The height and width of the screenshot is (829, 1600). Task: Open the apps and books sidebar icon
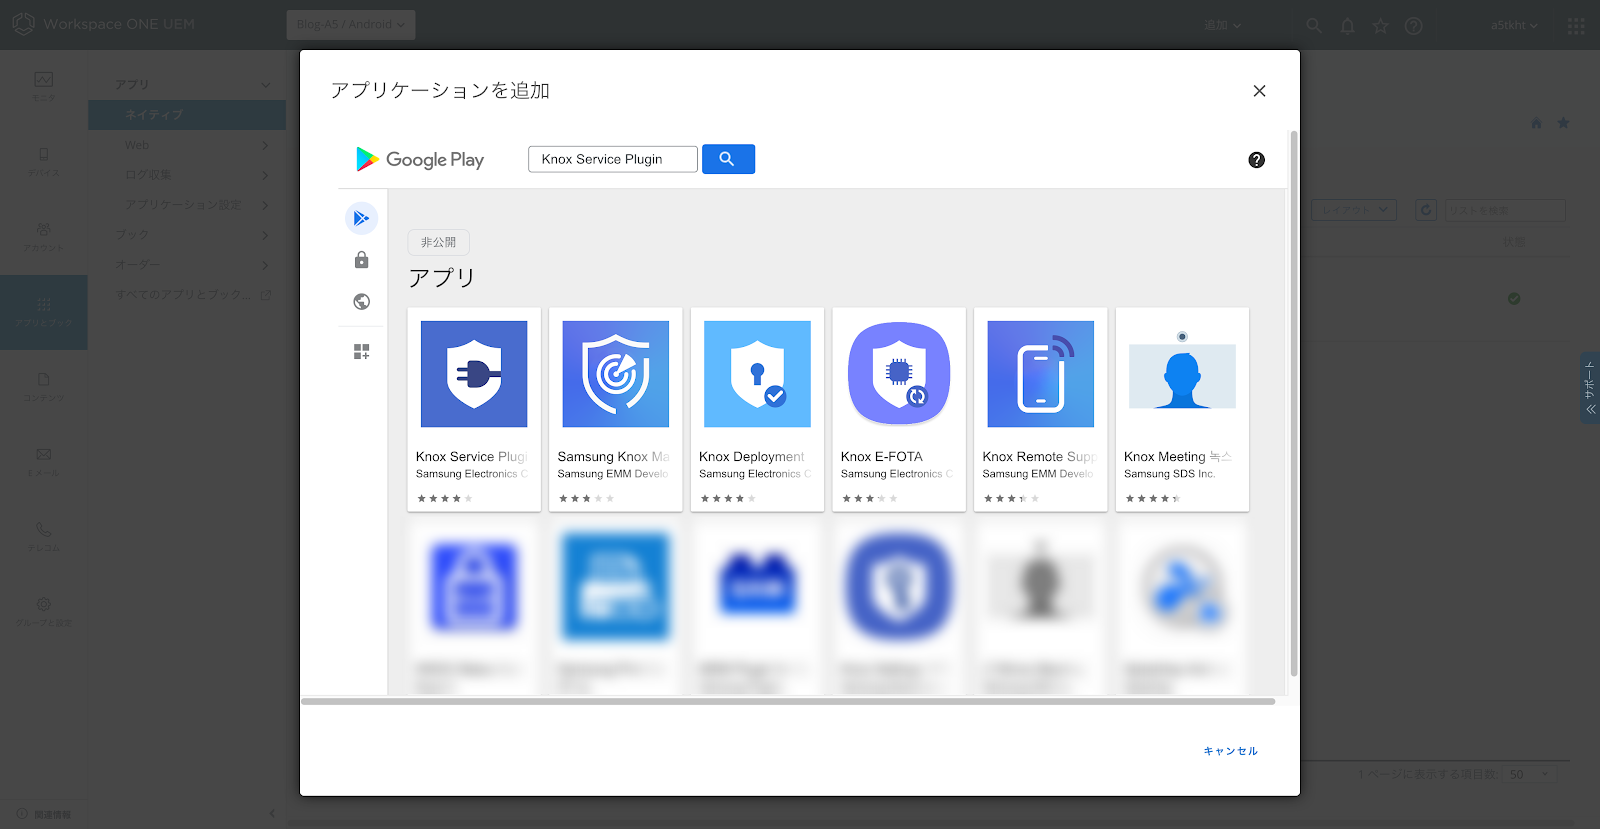click(44, 312)
